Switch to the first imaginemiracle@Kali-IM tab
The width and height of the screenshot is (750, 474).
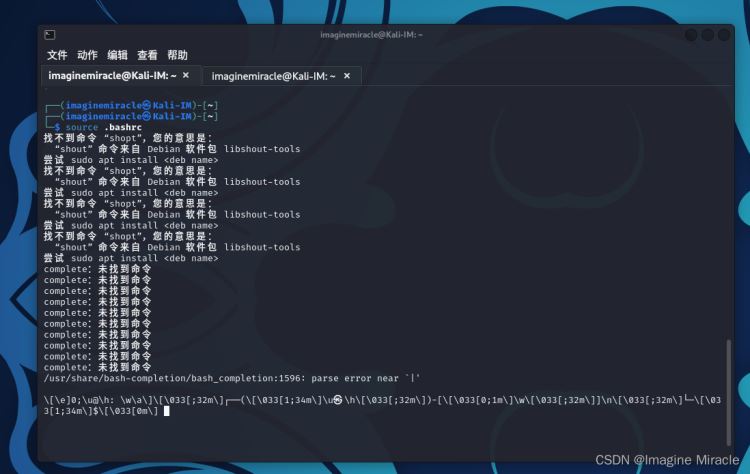(x=112, y=76)
